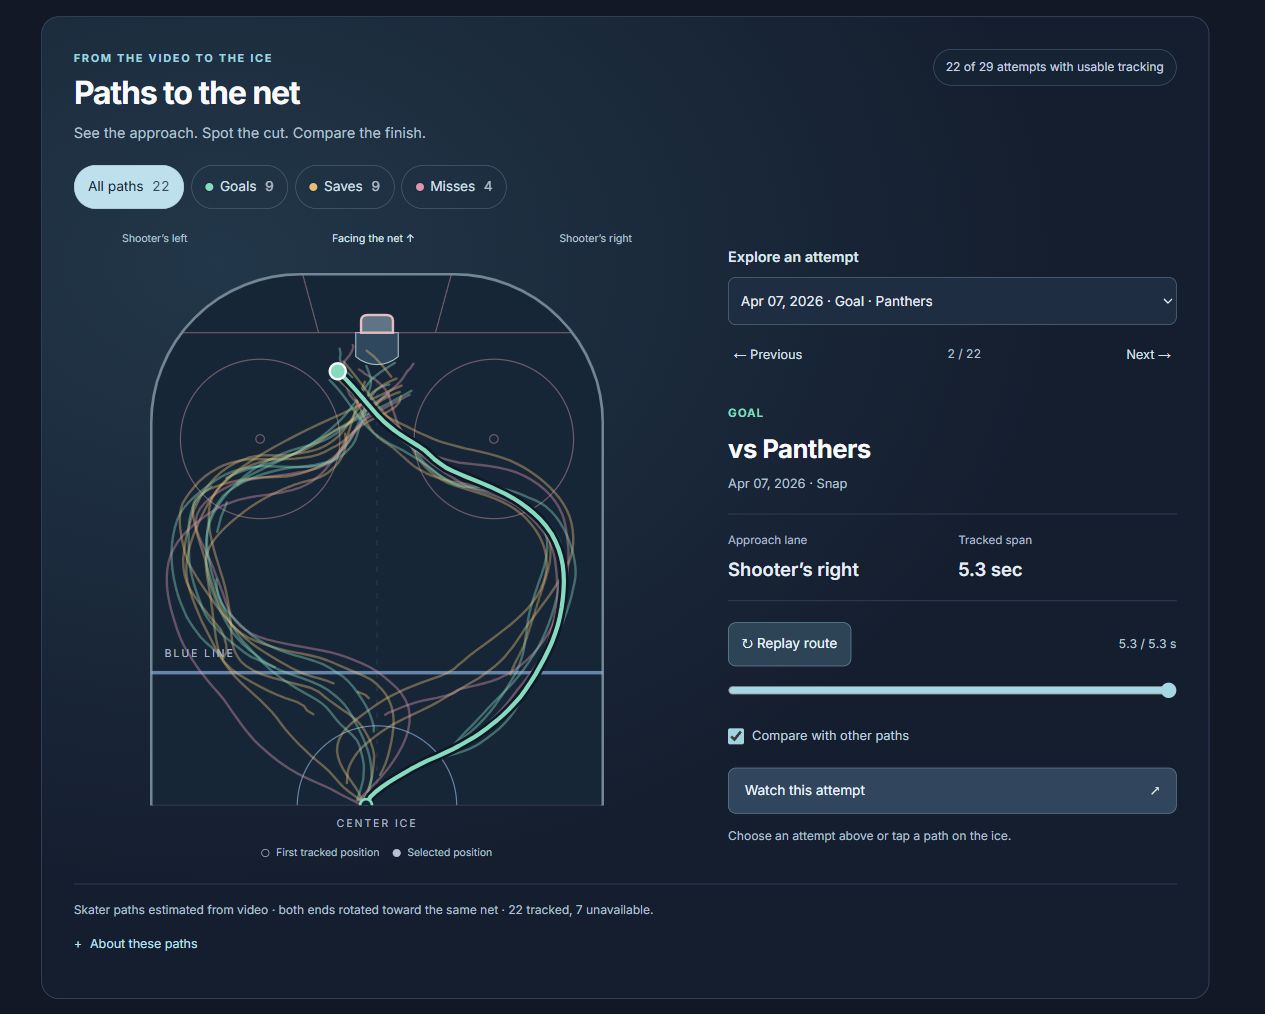Image resolution: width=1265 pixels, height=1014 pixels.
Task: Click the green selected position dot on rink
Action: point(338,371)
